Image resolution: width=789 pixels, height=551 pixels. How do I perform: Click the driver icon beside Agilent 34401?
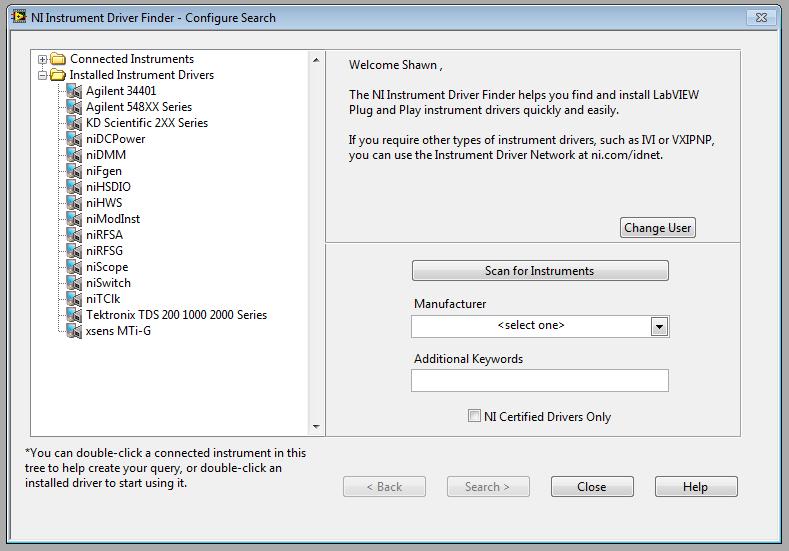pyautogui.click(x=73, y=91)
